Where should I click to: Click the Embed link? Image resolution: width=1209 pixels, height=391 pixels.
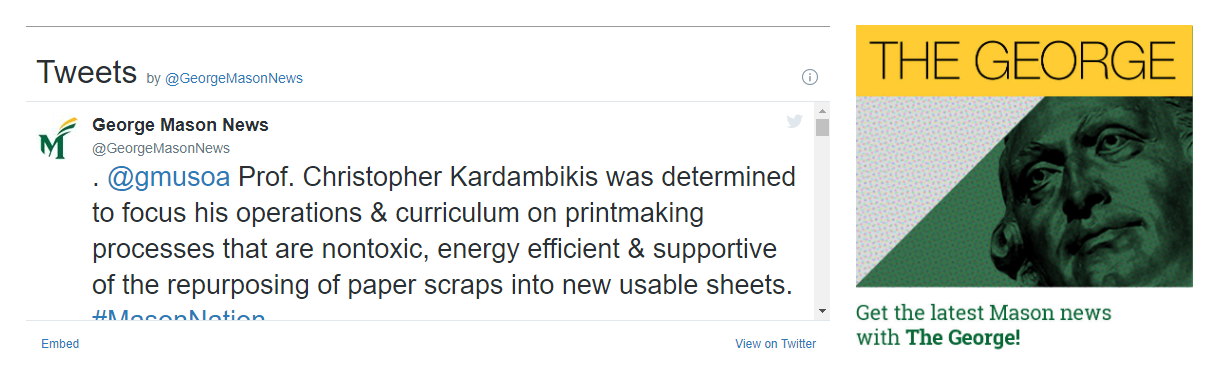point(60,343)
